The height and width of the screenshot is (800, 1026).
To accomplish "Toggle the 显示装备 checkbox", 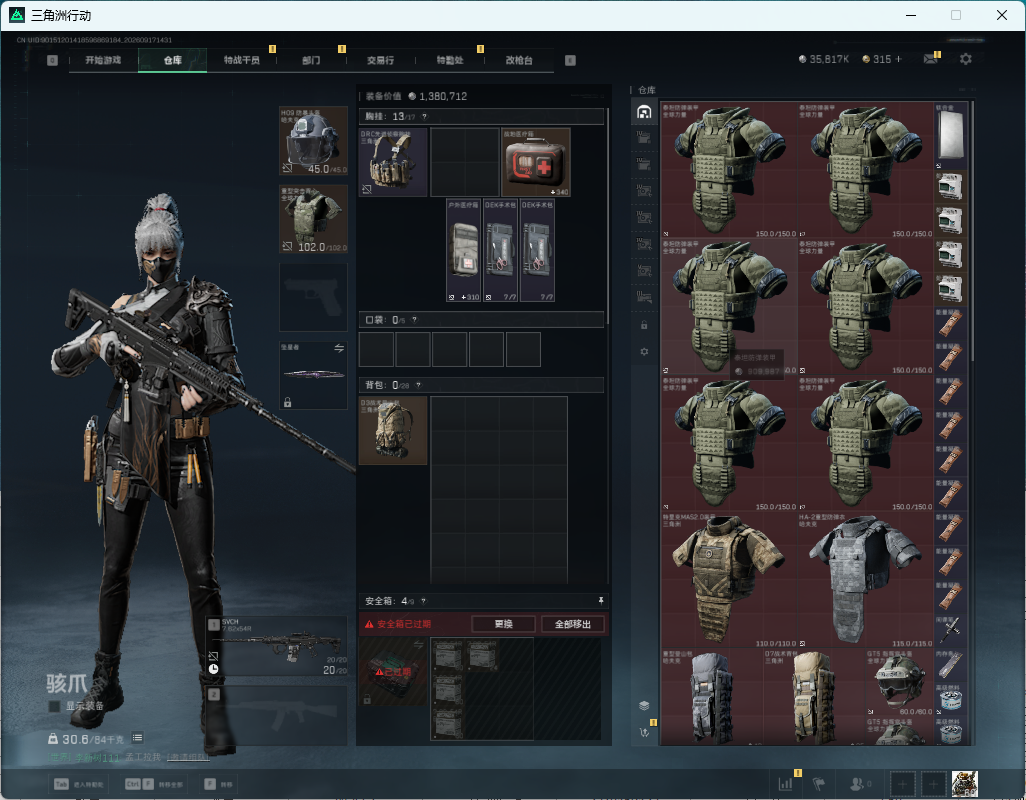I will [x=54, y=706].
